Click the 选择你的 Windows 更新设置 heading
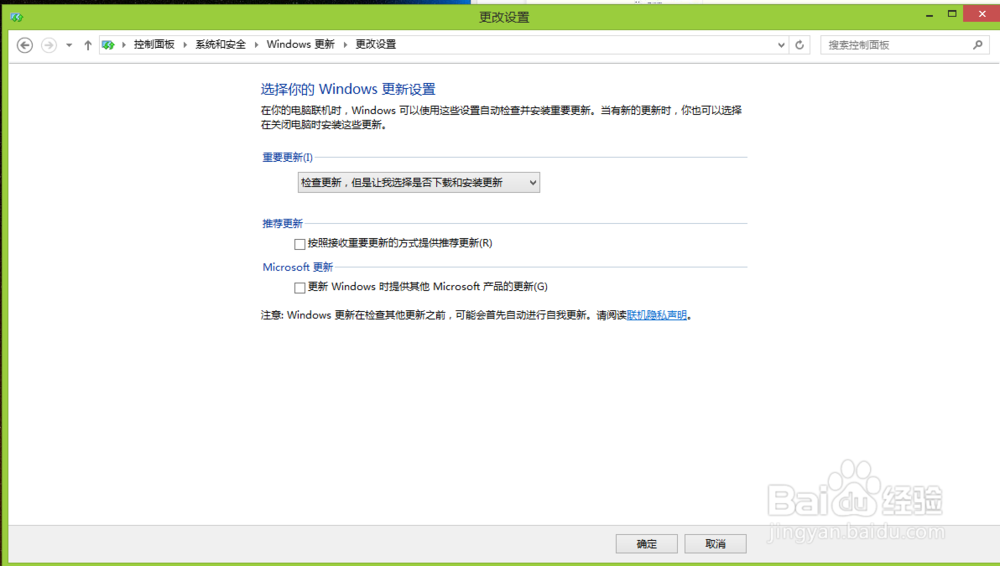 [x=348, y=89]
